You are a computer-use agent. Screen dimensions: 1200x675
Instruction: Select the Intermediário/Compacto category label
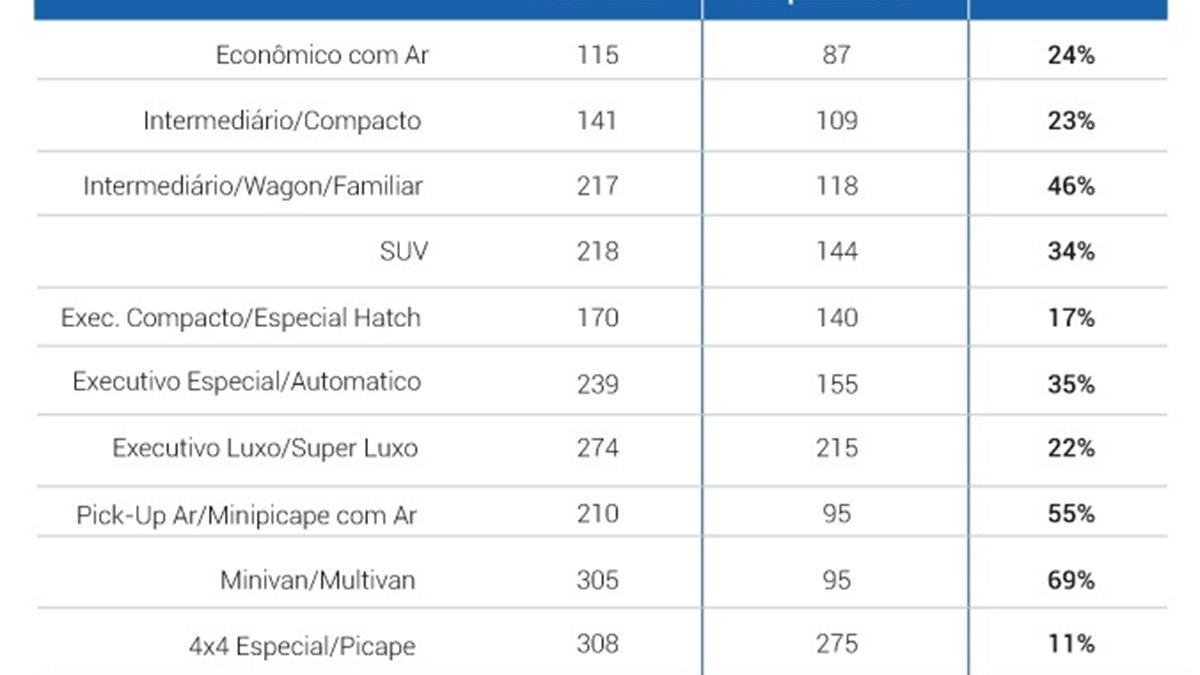[282, 121]
